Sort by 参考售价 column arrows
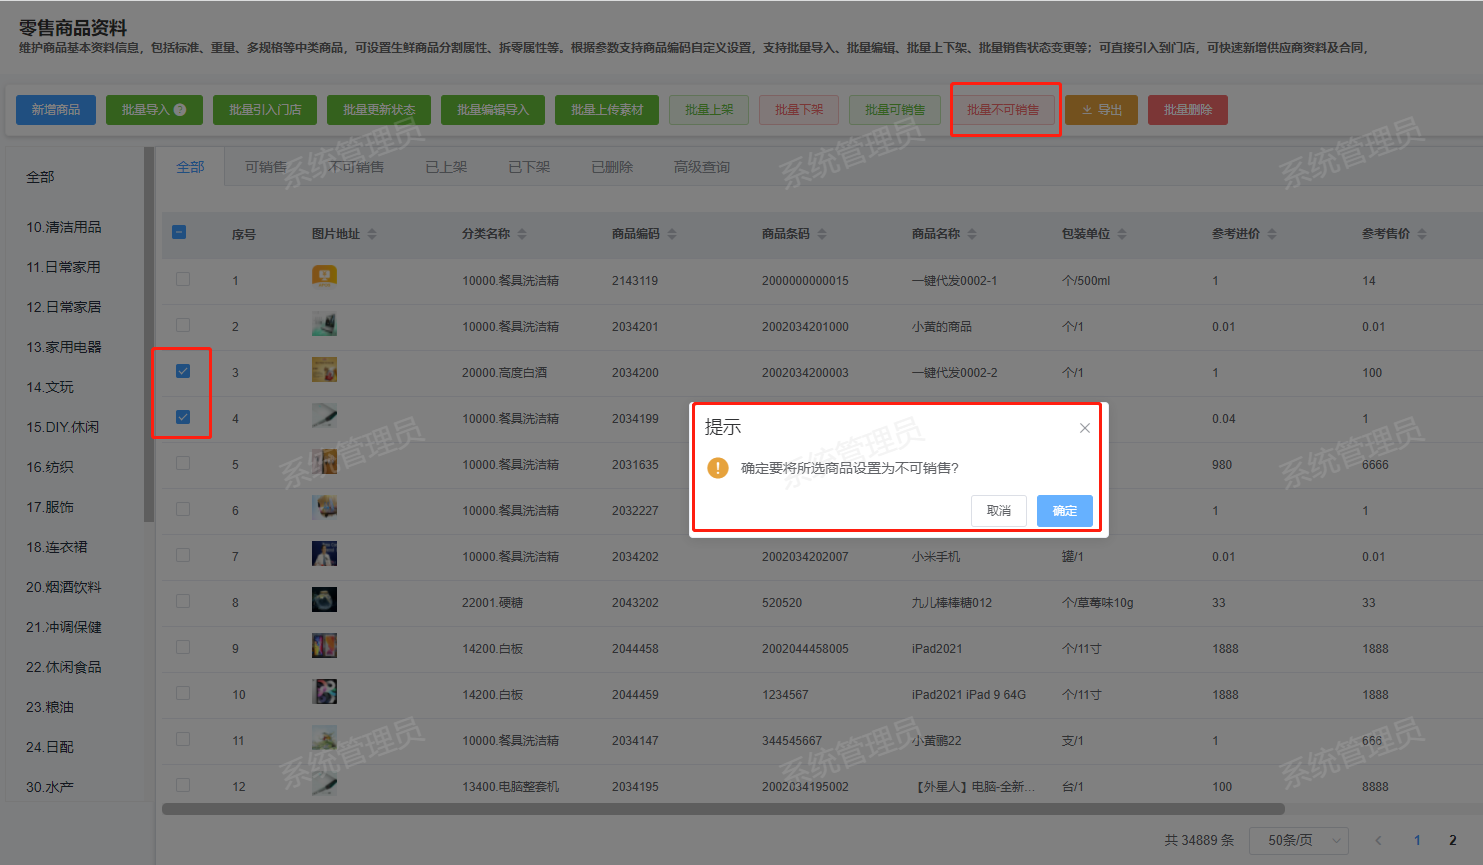 click(1422, 234)
